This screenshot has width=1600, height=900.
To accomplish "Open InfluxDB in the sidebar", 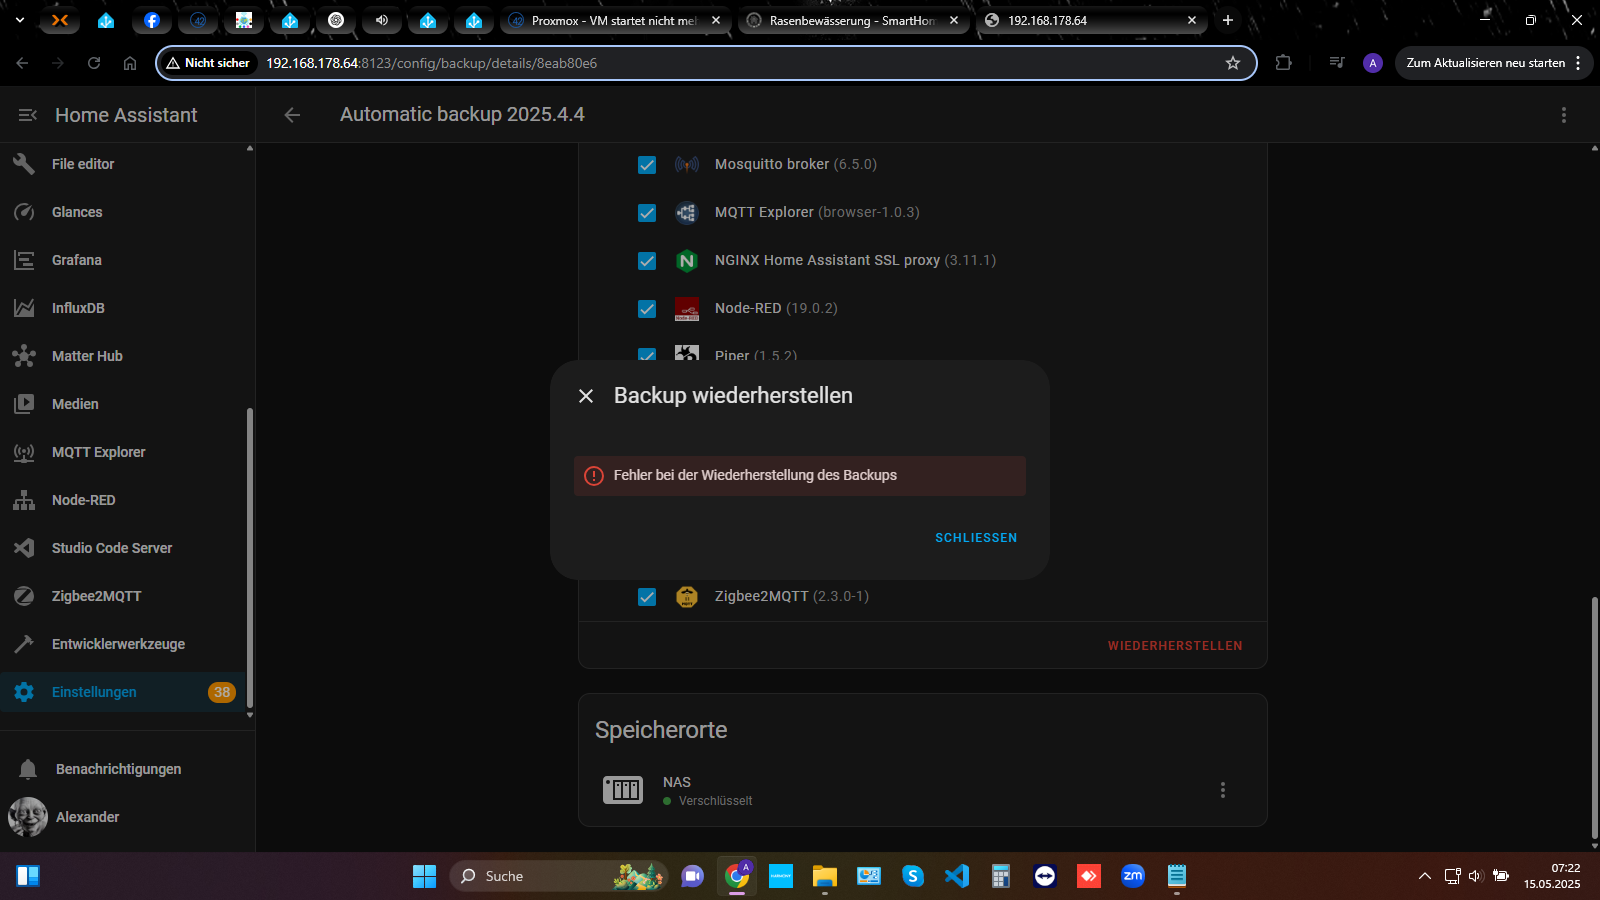I will pos(123,308).
